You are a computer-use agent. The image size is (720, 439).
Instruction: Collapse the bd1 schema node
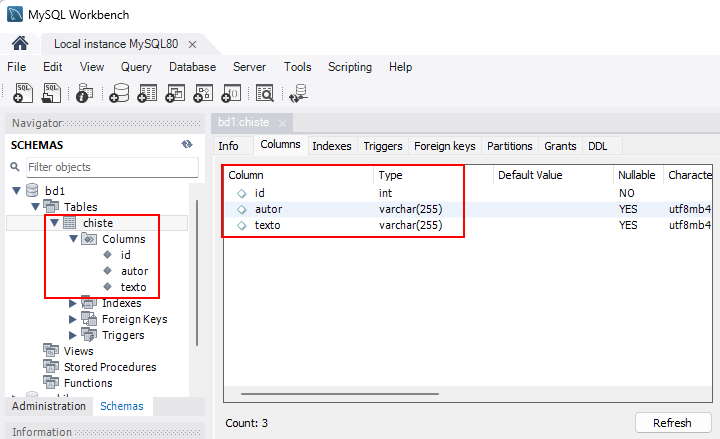coord(17,190)
